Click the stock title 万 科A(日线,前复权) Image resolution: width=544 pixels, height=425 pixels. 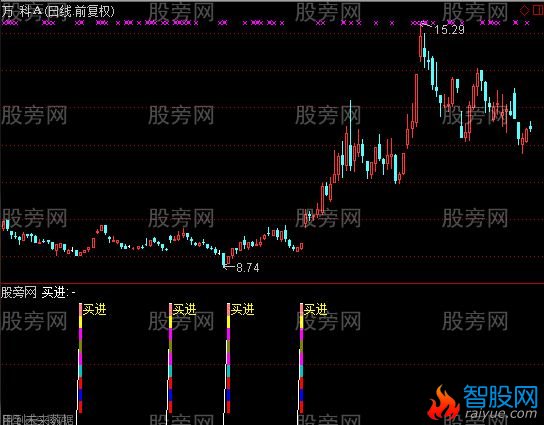tap(58, 11)
